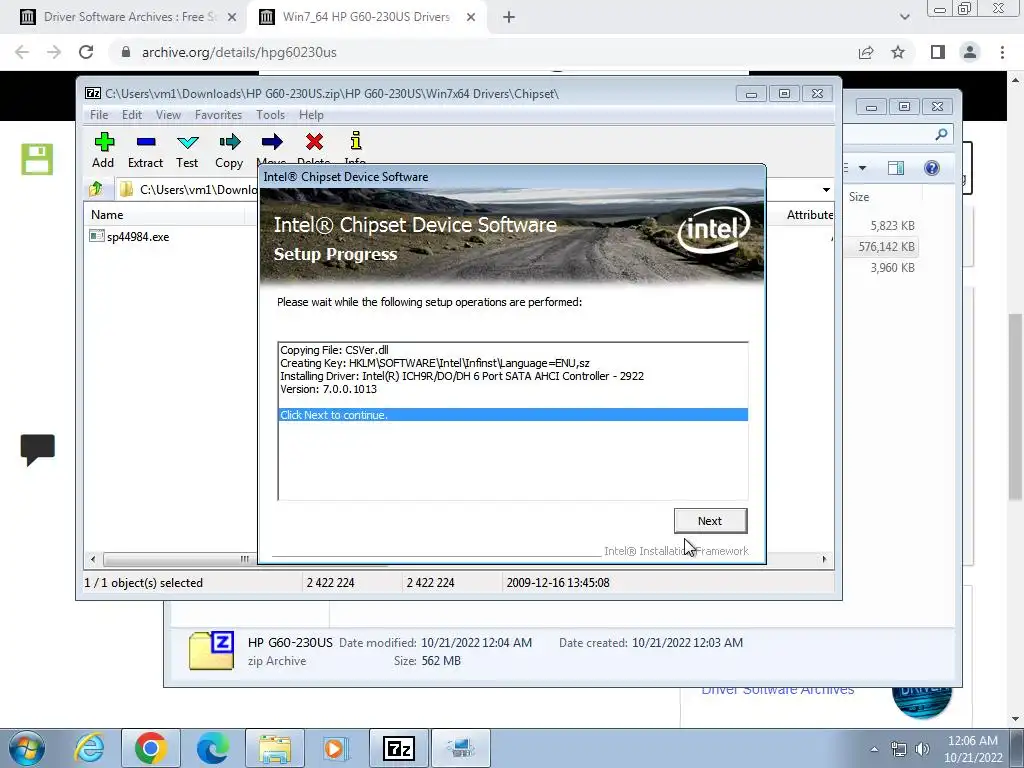Close the Win7_64 HP G60-230US tab
Viewport: 1024px width, 768px height.
471,18
